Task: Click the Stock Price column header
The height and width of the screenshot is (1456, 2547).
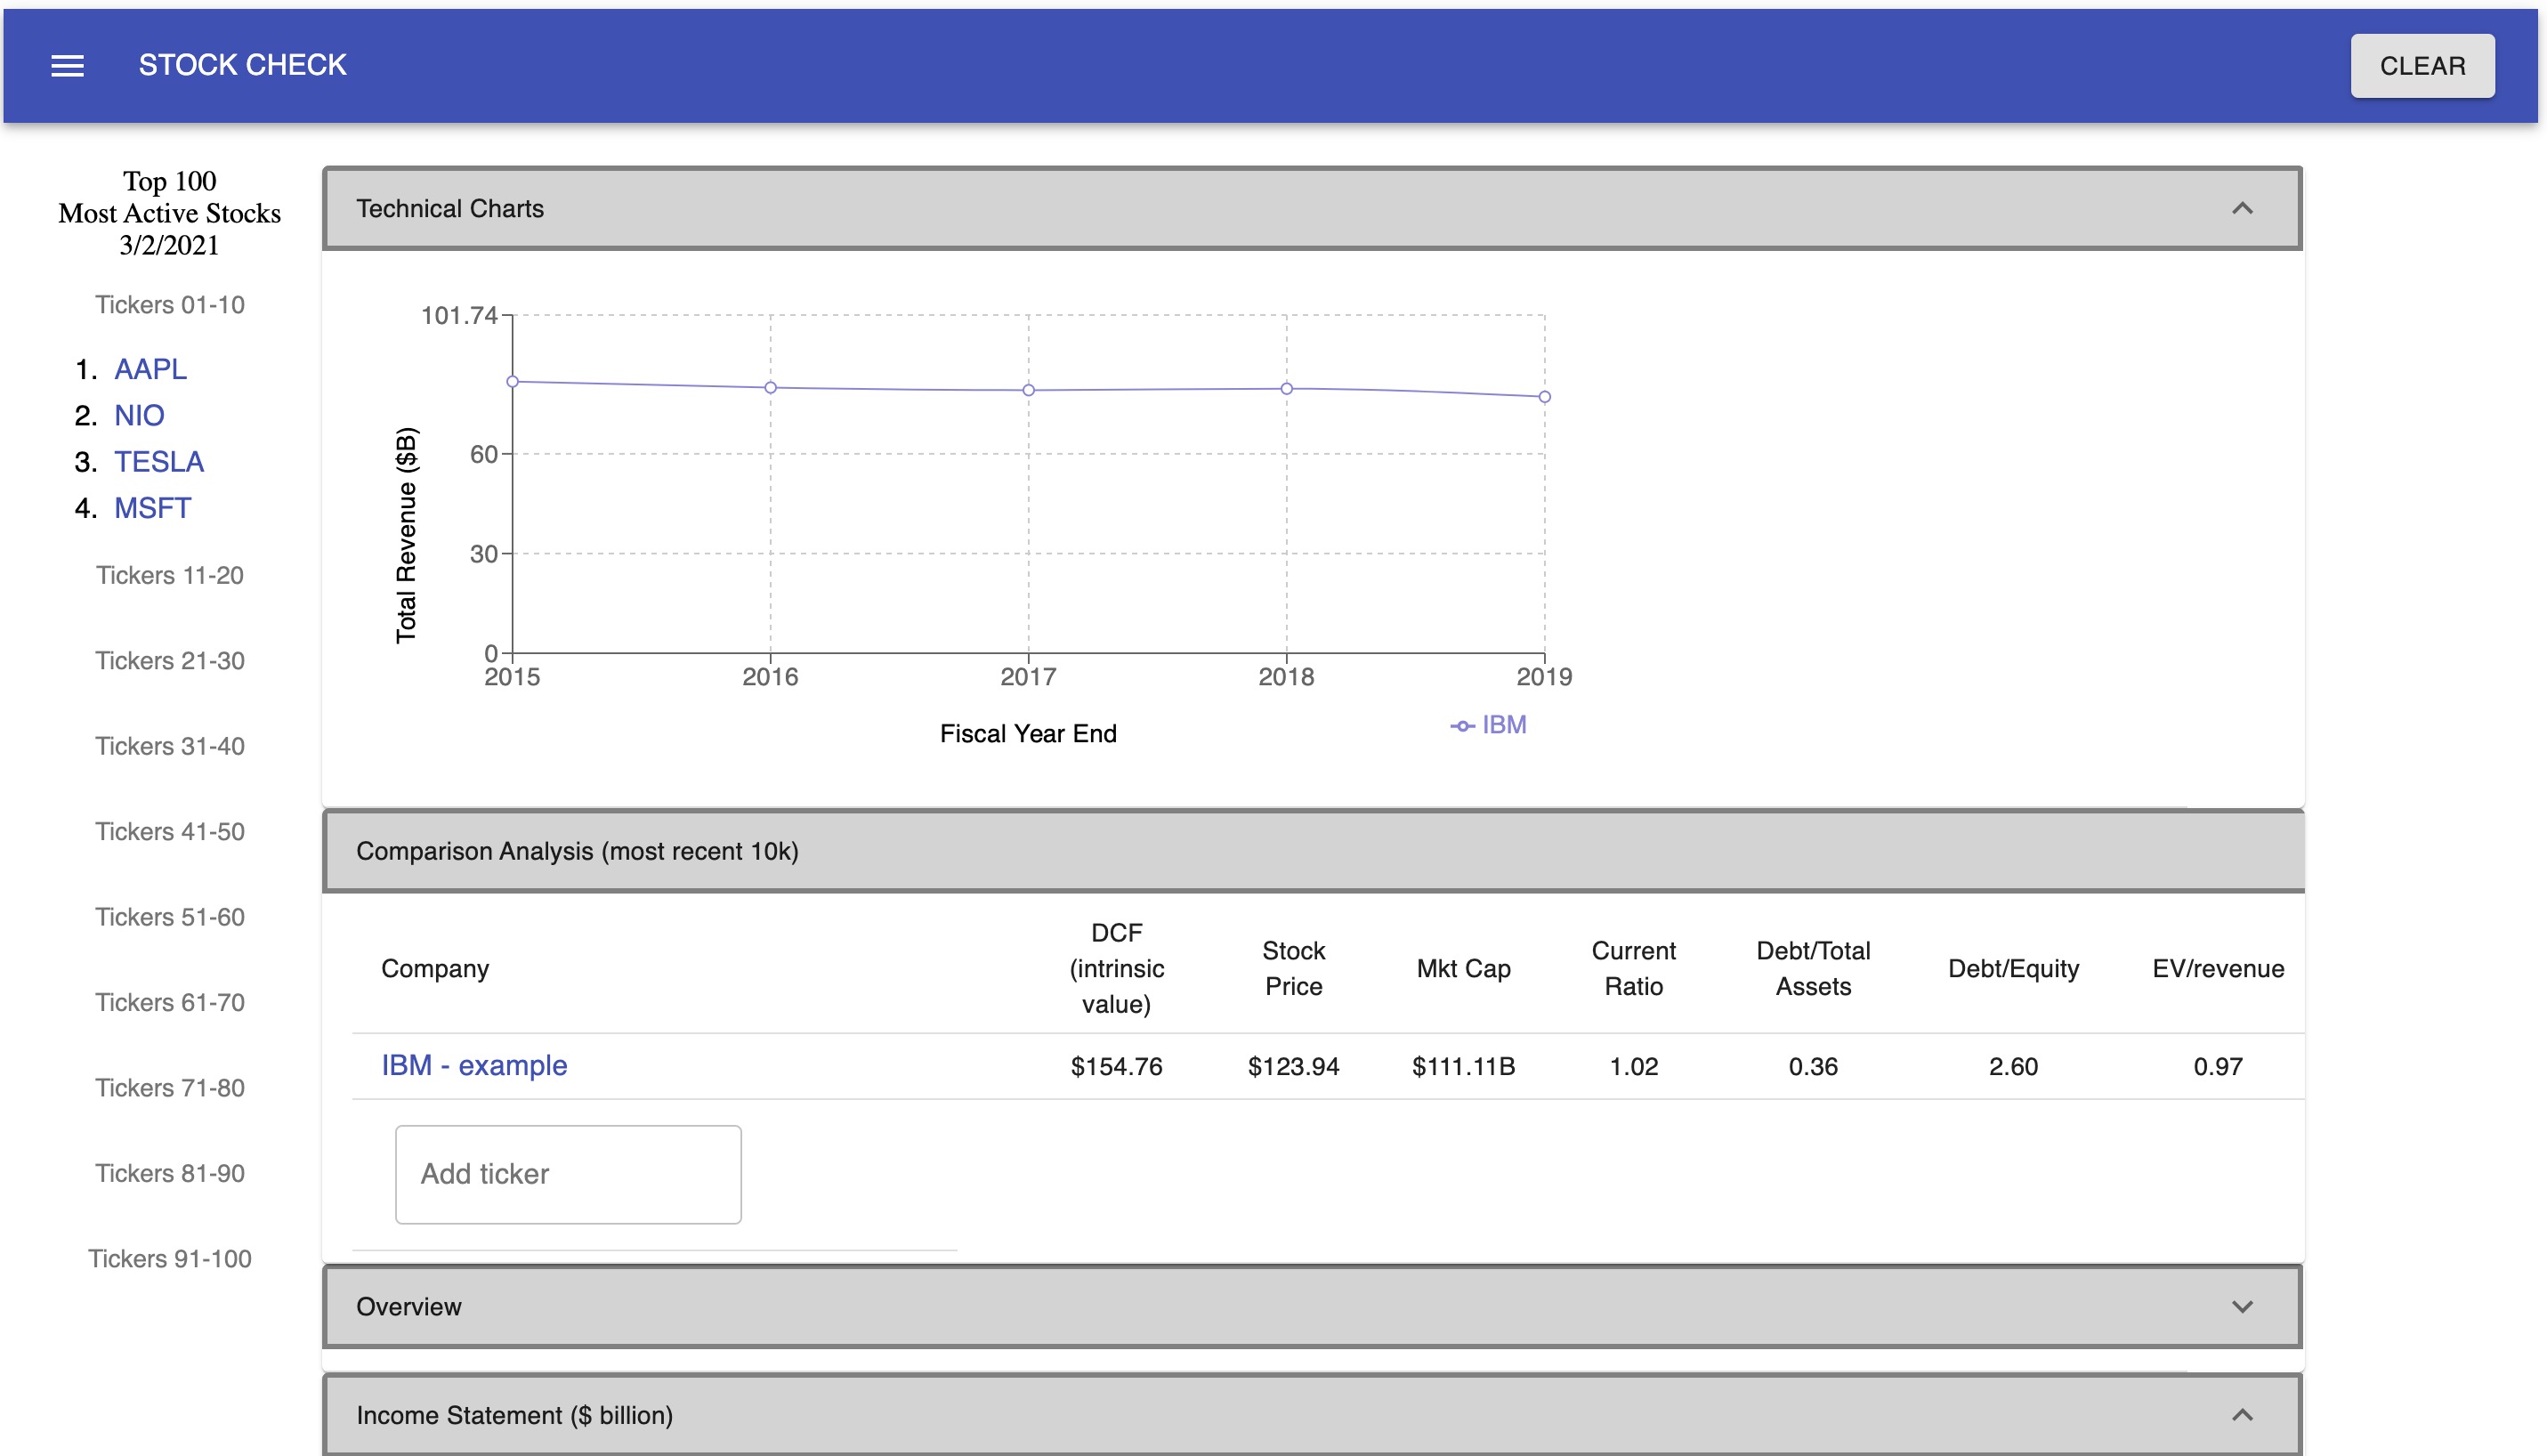Action: point(1293,968)
